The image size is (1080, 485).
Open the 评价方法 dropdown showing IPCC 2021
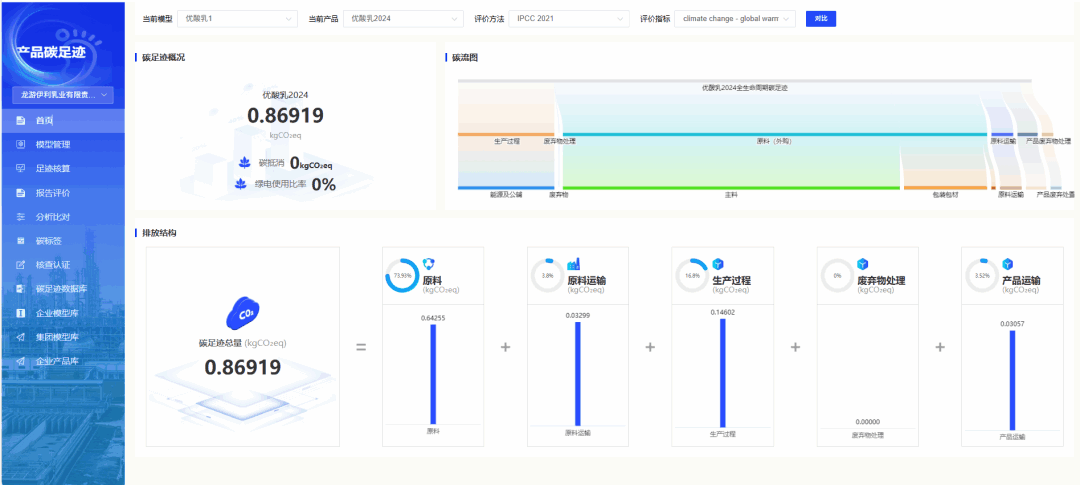pyautogui.click(x=570, y=19)
